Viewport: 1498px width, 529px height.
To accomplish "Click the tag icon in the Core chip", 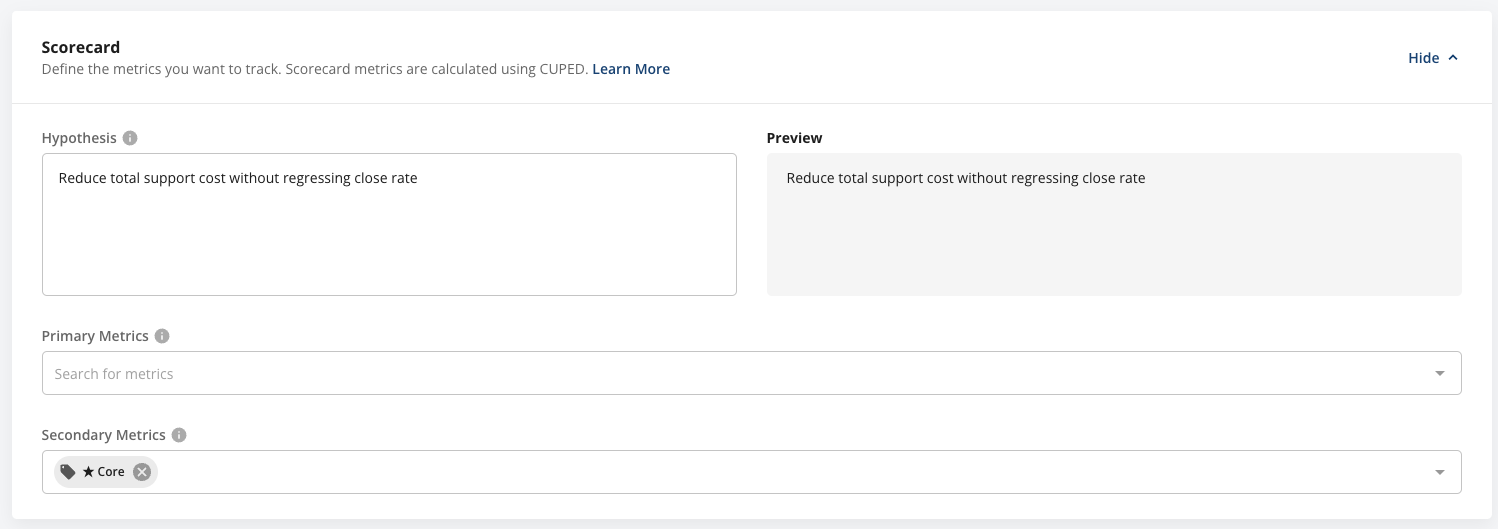I will 68,472.
